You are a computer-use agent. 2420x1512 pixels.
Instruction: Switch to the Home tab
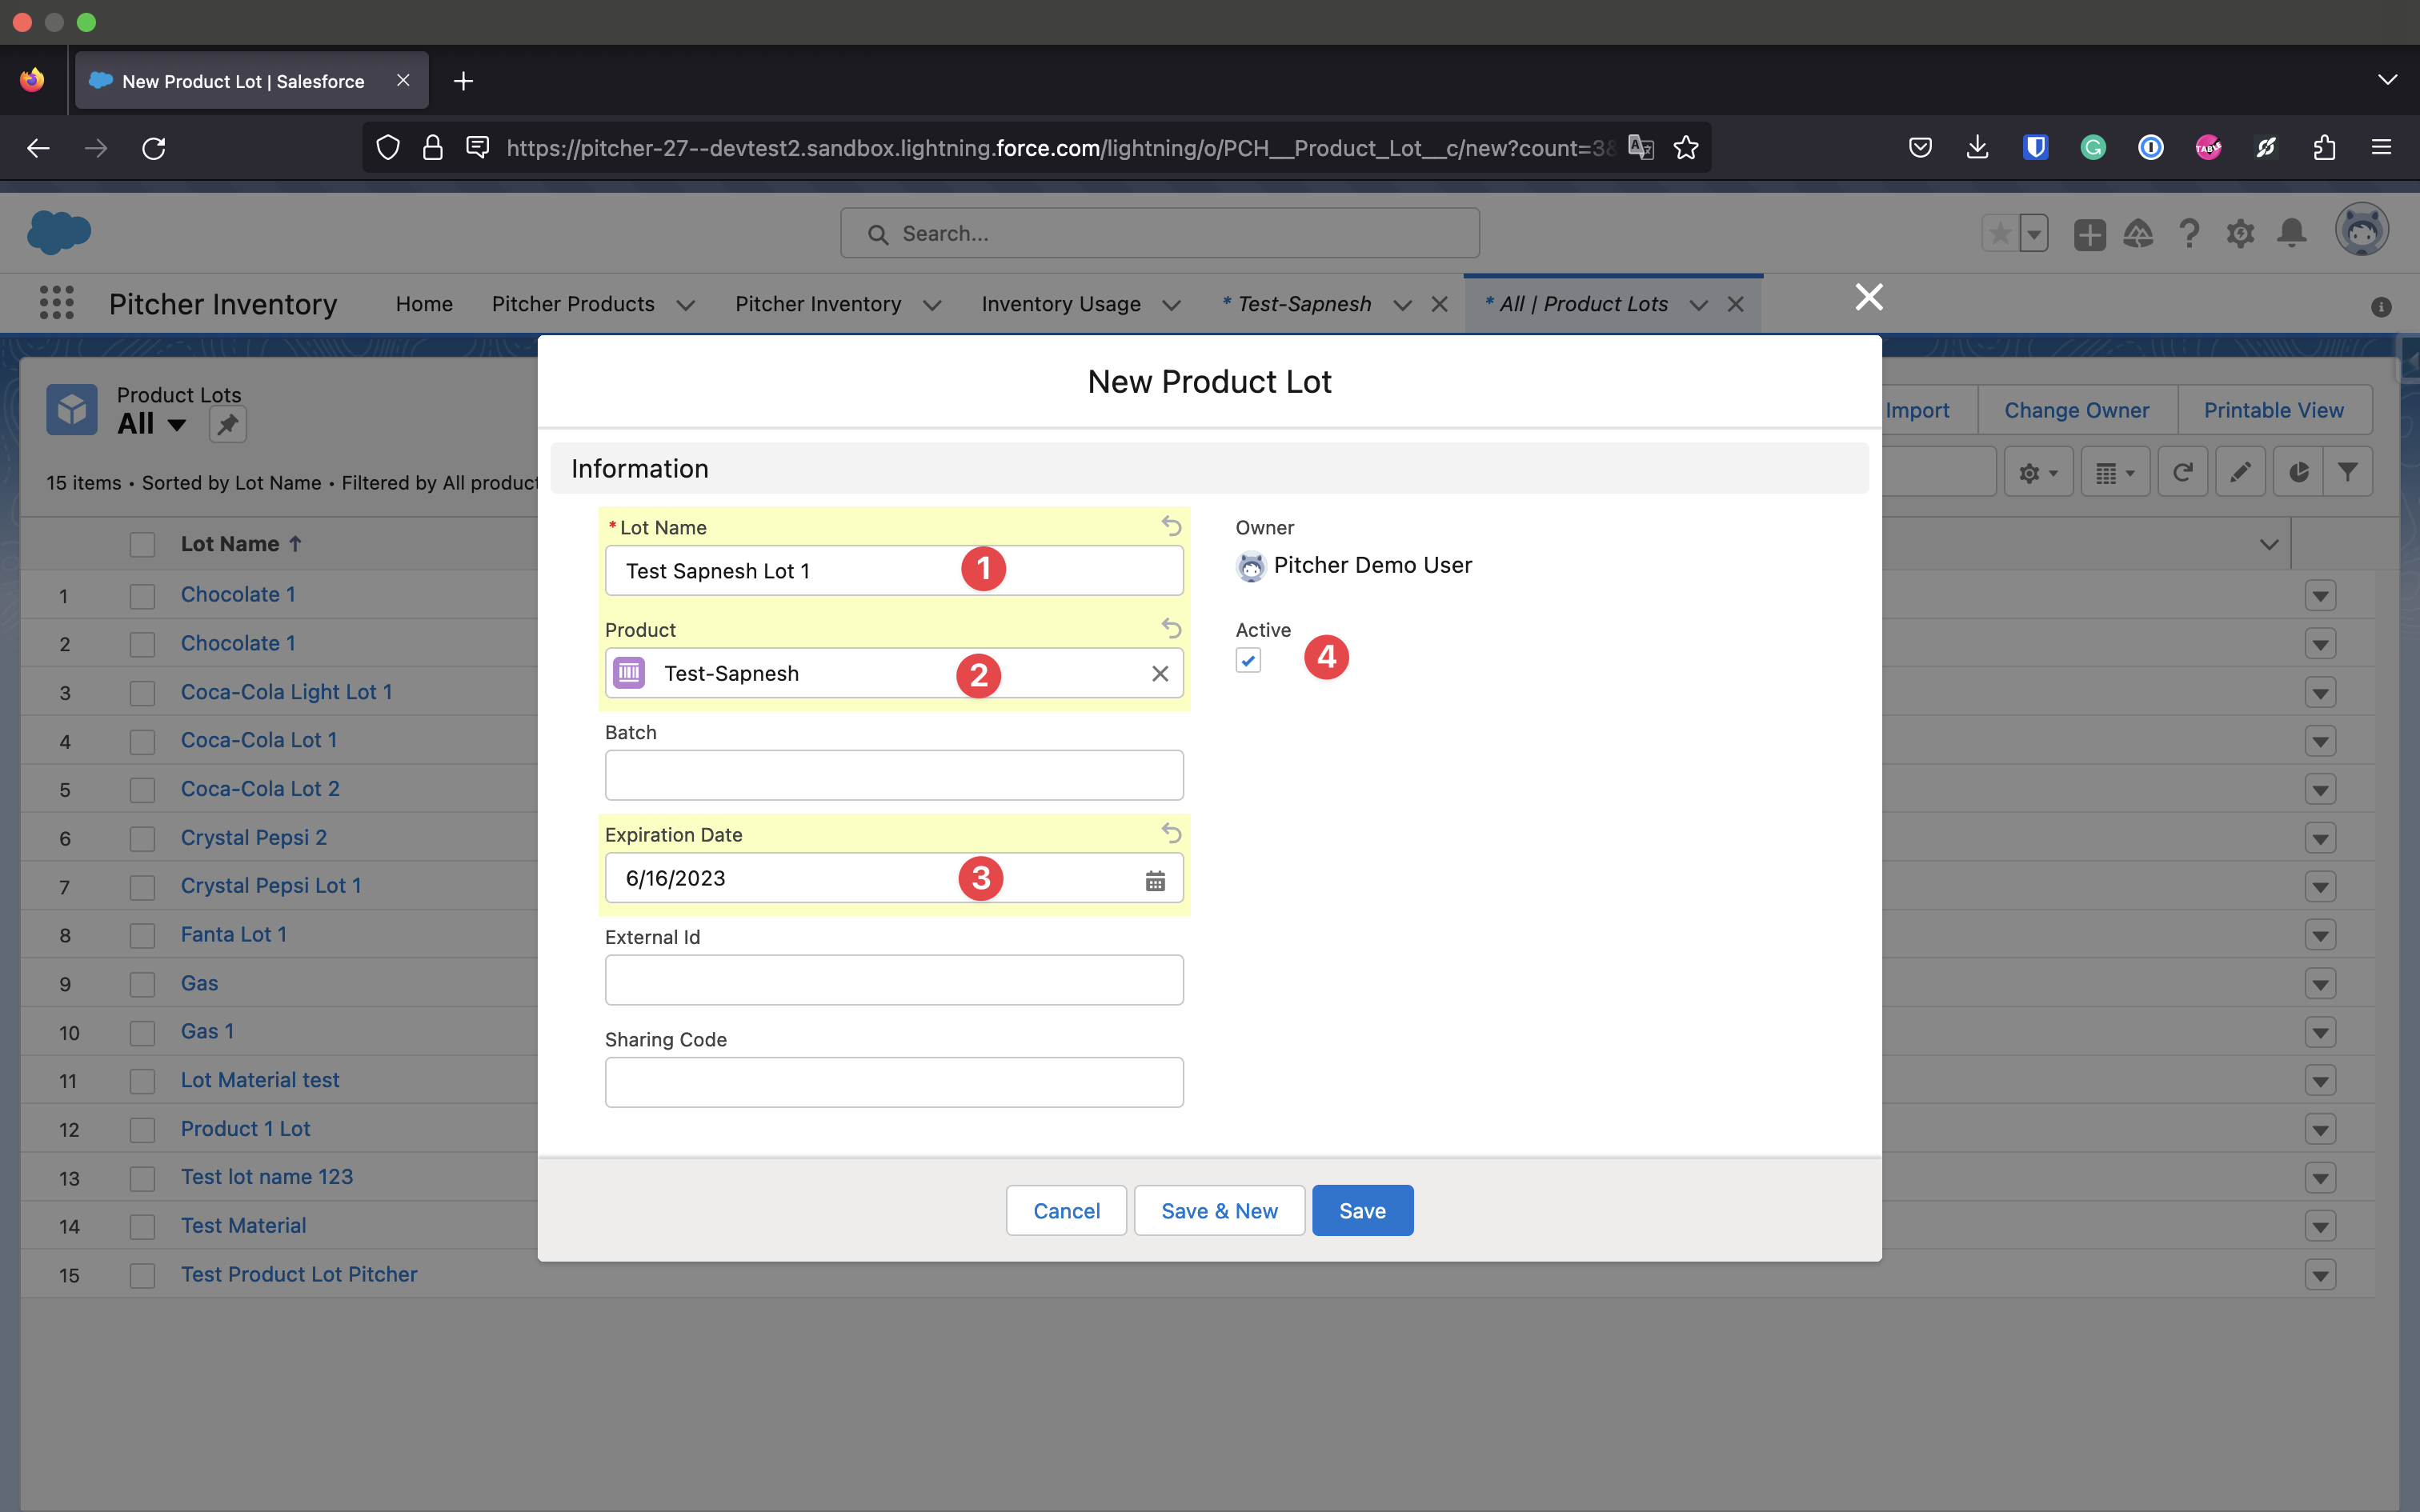point(424,304)
